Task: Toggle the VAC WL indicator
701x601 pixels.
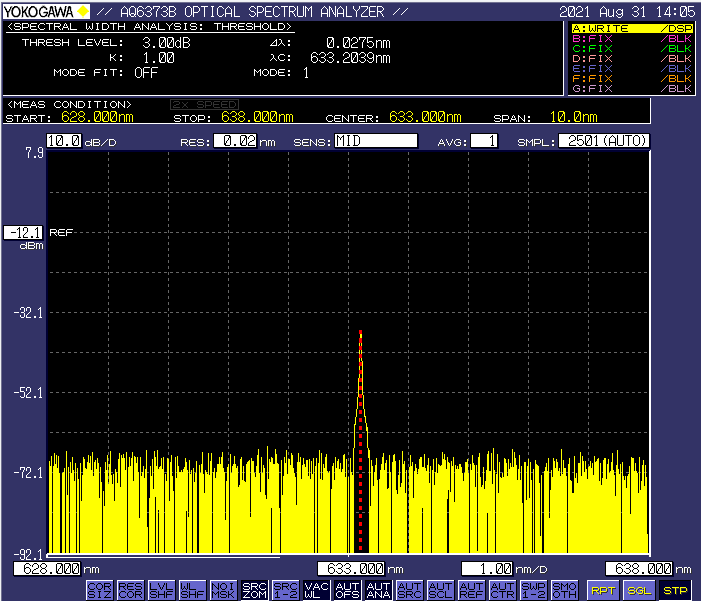Action: point(316,590)
